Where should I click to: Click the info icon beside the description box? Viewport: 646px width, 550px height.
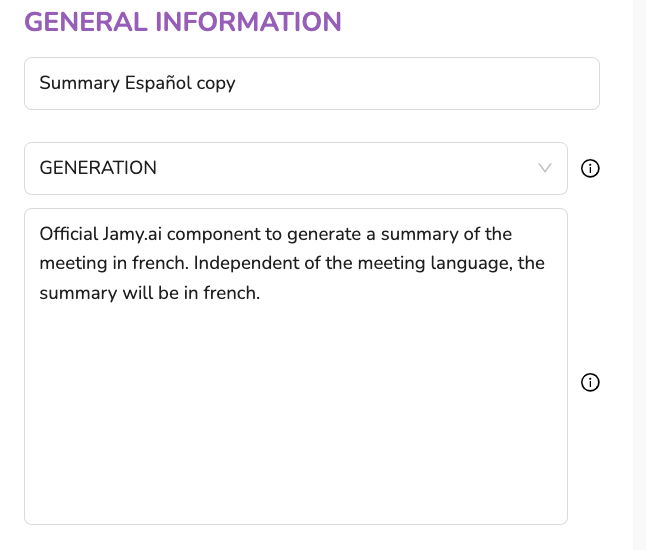tap(590, 383)
